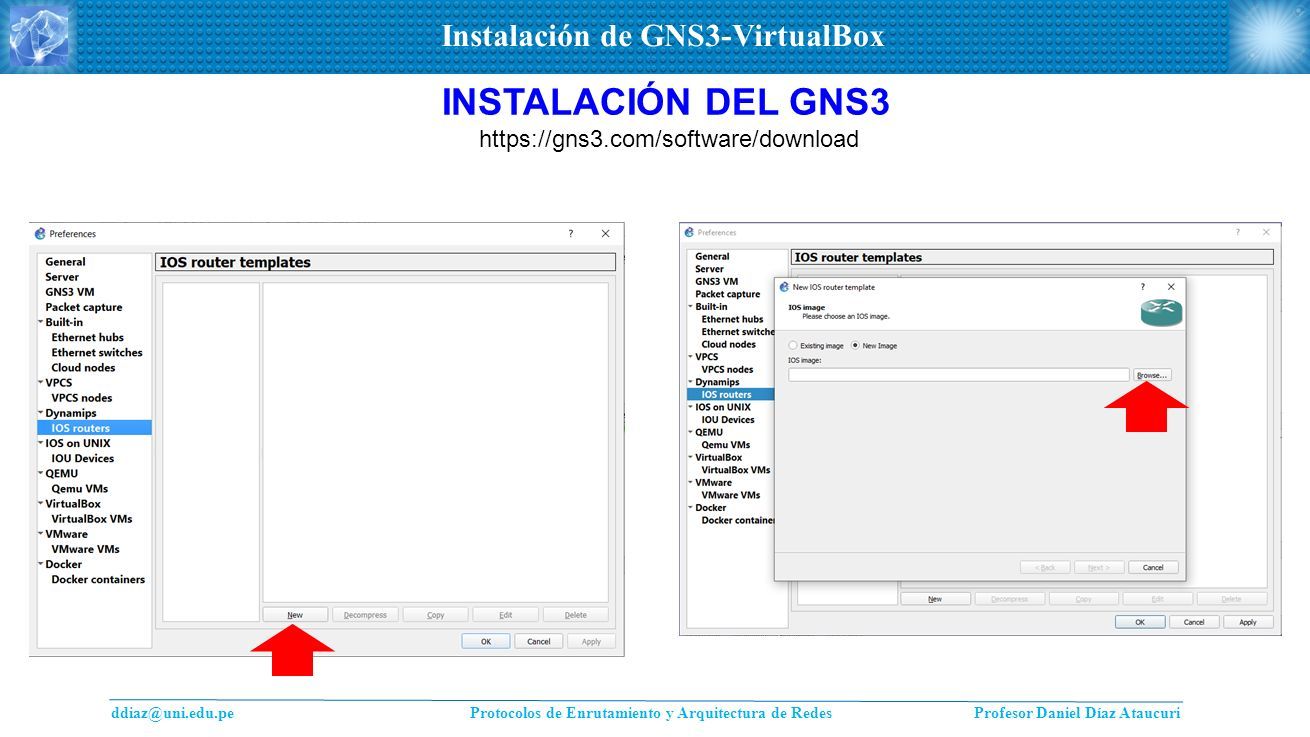Click OK in left Preferences window

(x=485, y=641)
